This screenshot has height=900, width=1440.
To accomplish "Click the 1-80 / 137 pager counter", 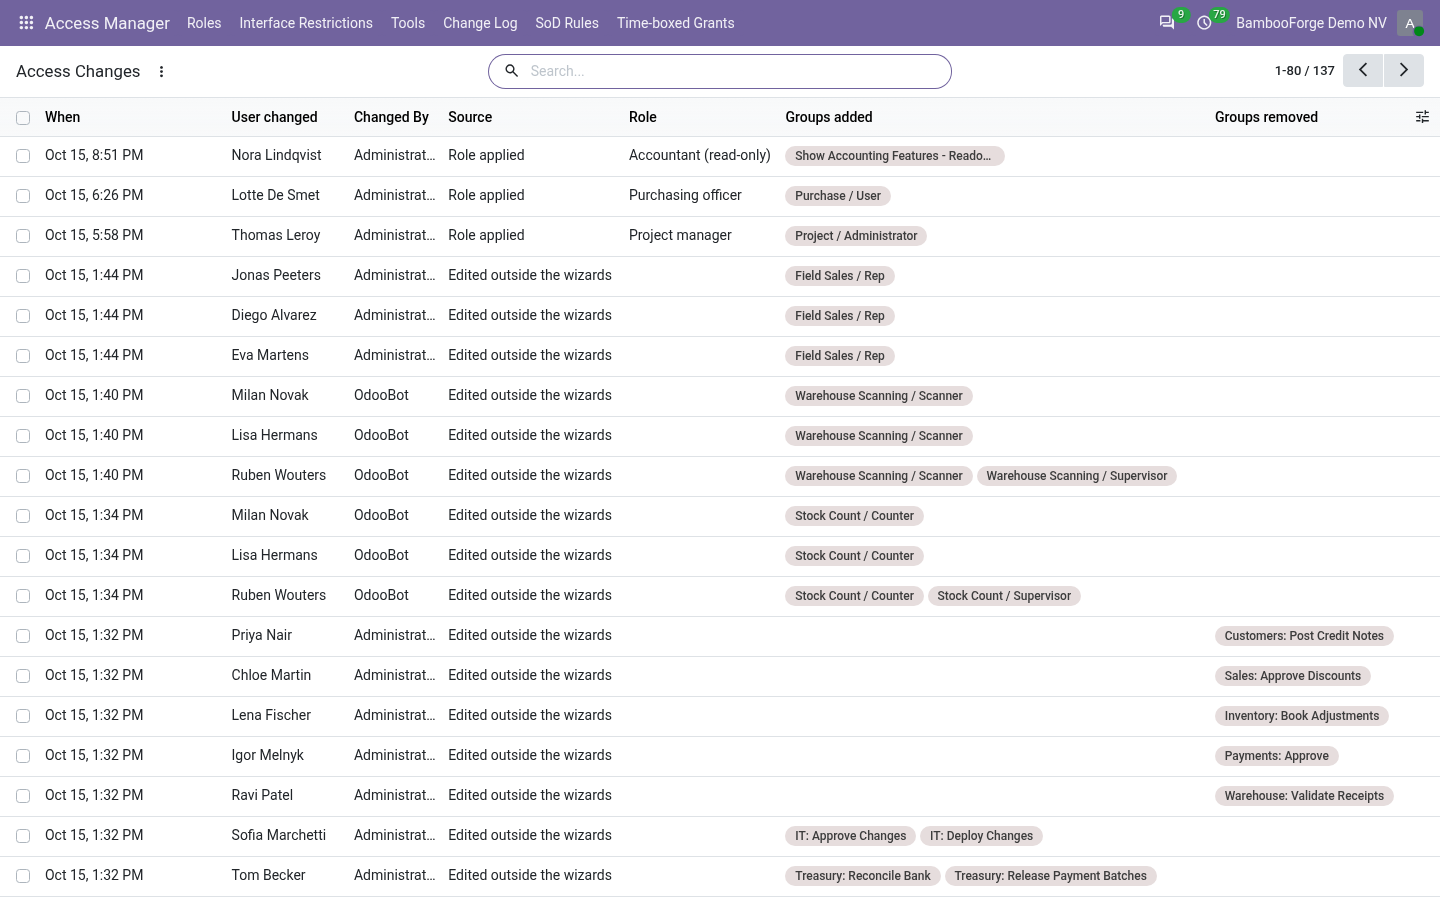I will (x=1305, y=71).
